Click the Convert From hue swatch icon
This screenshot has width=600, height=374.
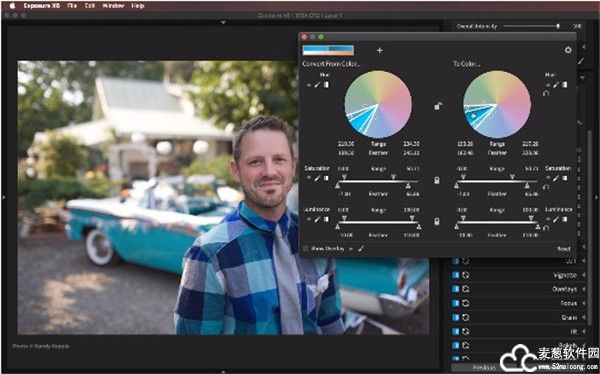coord(326,85)
